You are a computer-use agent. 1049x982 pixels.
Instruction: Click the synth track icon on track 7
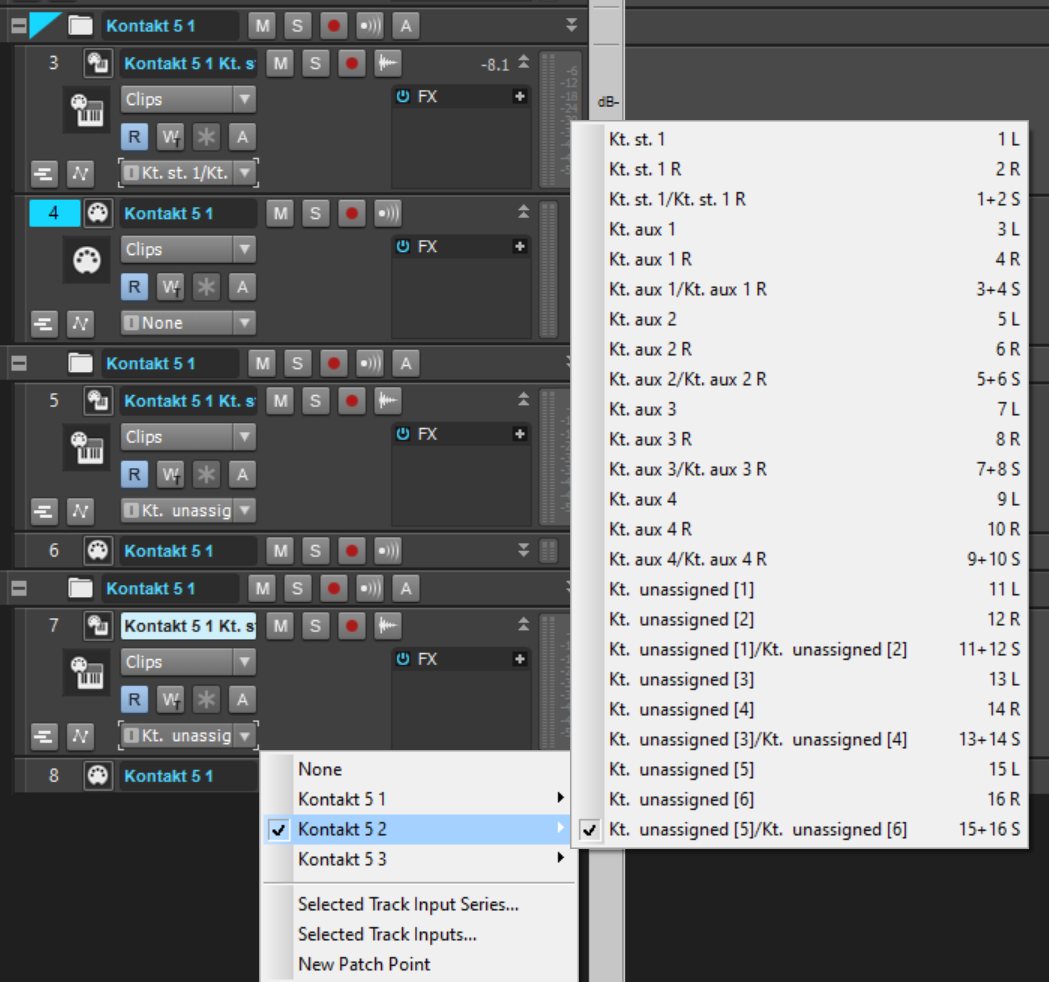98,625
